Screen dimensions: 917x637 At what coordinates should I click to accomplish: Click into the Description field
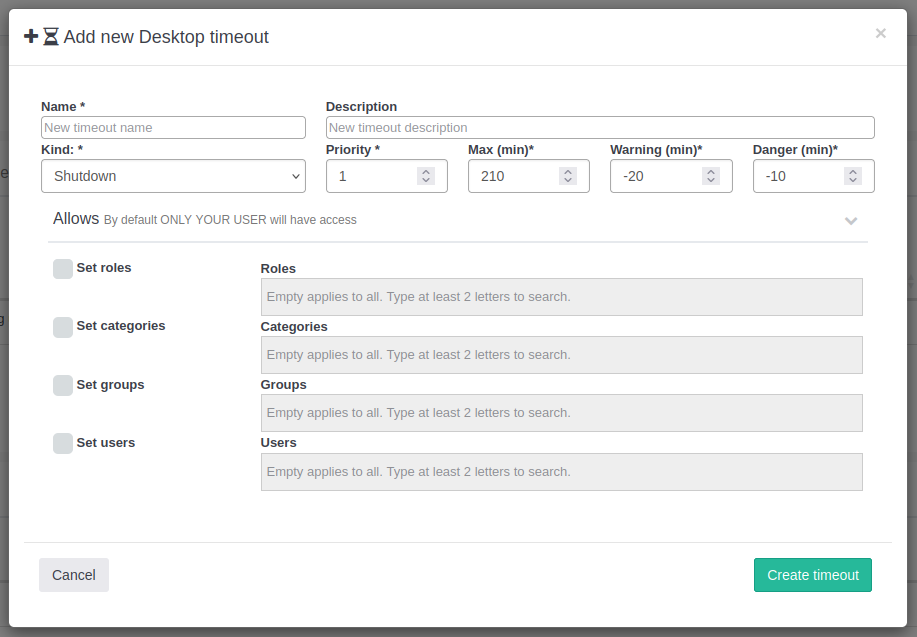click(x=600, y=128)
